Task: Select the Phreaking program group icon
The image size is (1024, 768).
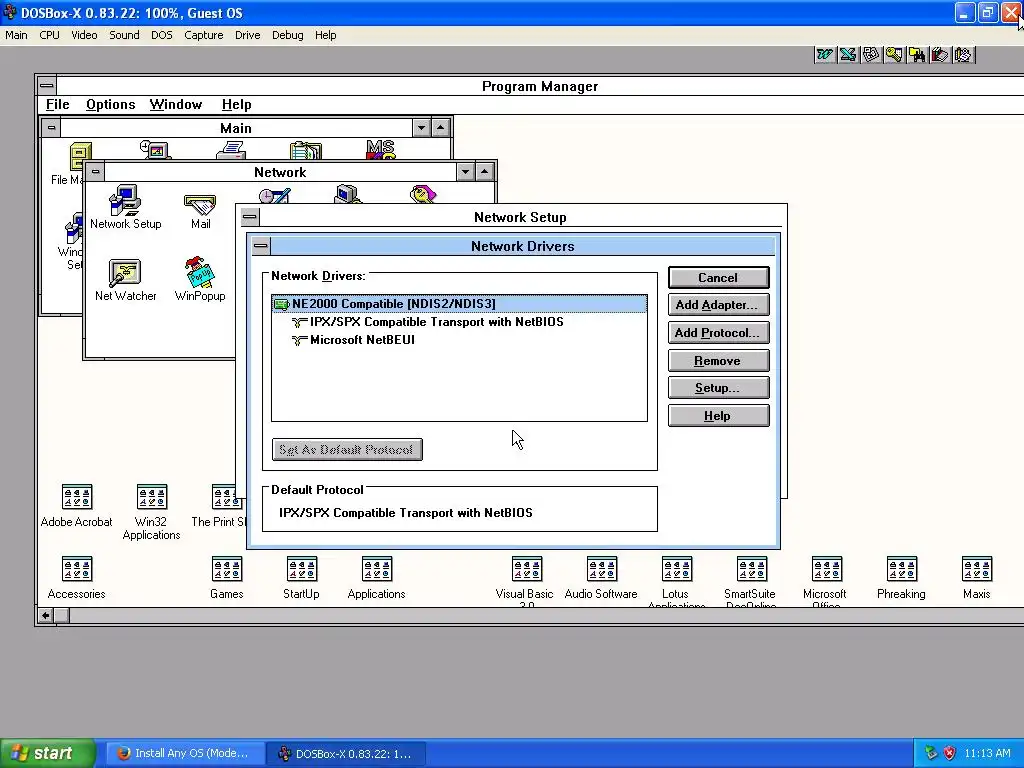Action: [x=901, y=577]
